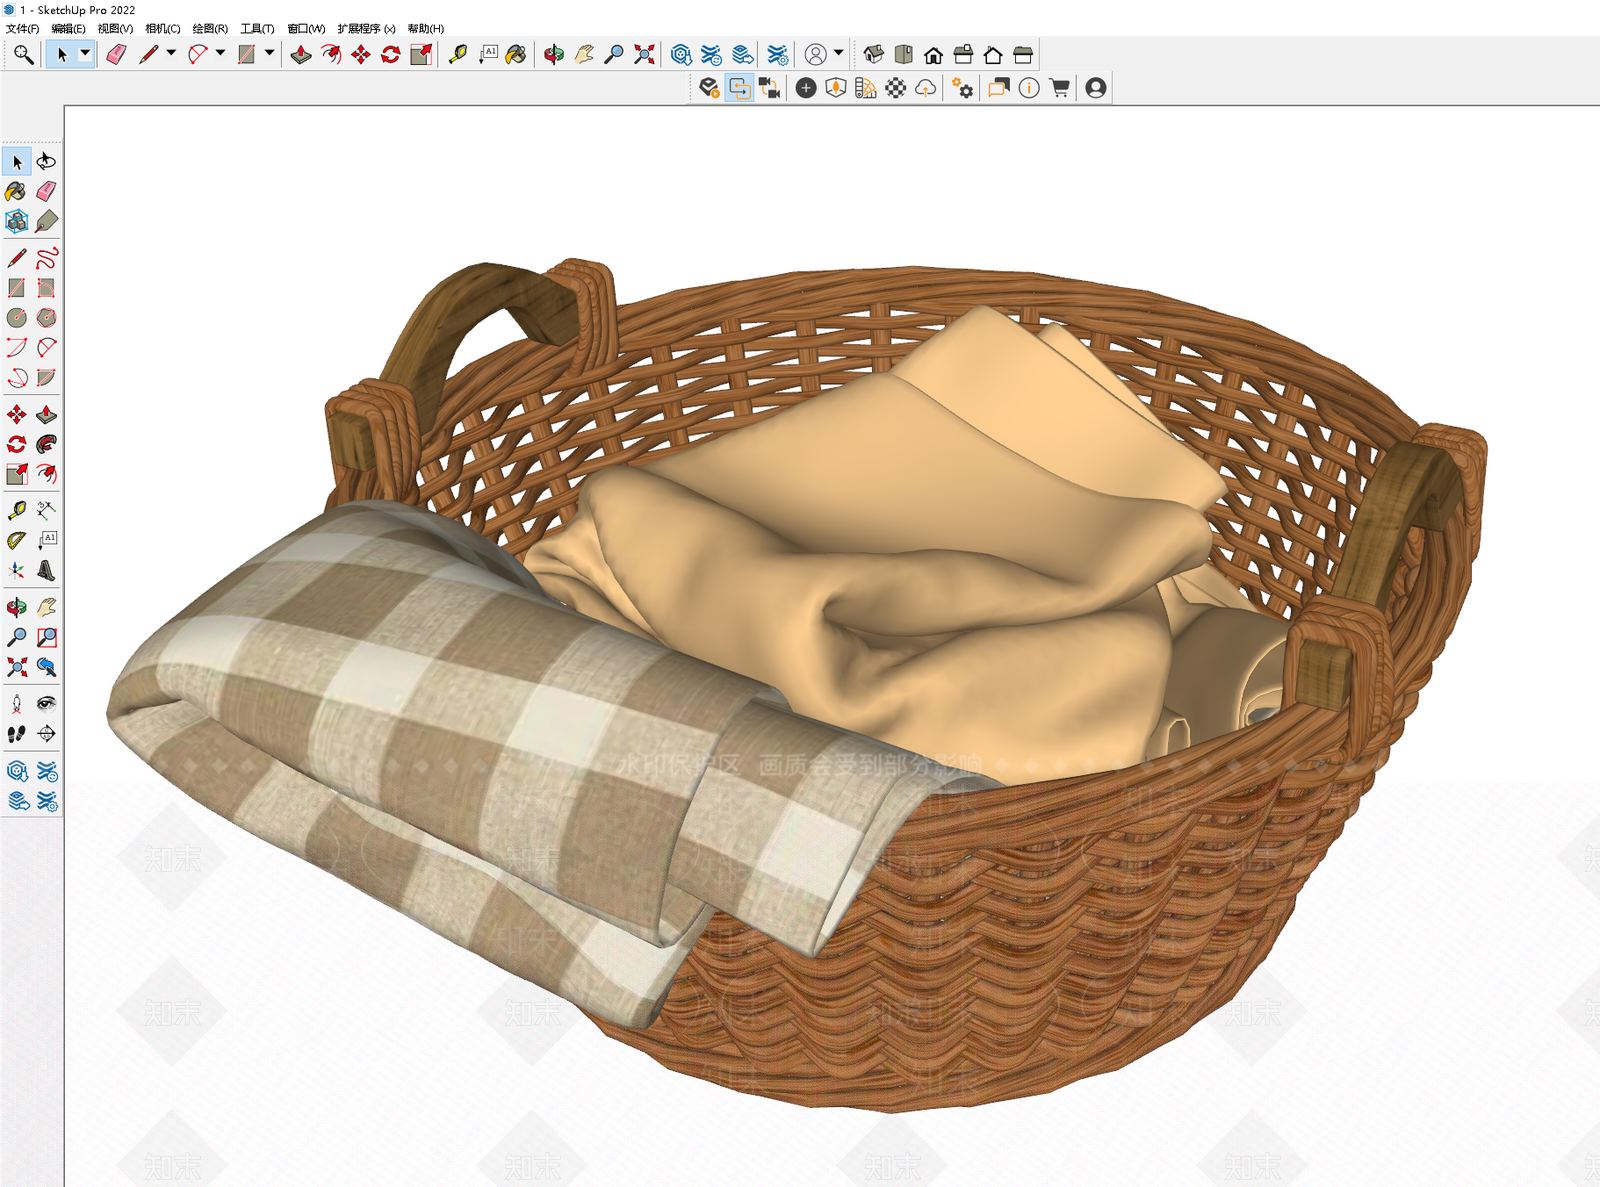Choose the Pie arc tool
The image size is (1600, 1187).
tap(46, 378)
